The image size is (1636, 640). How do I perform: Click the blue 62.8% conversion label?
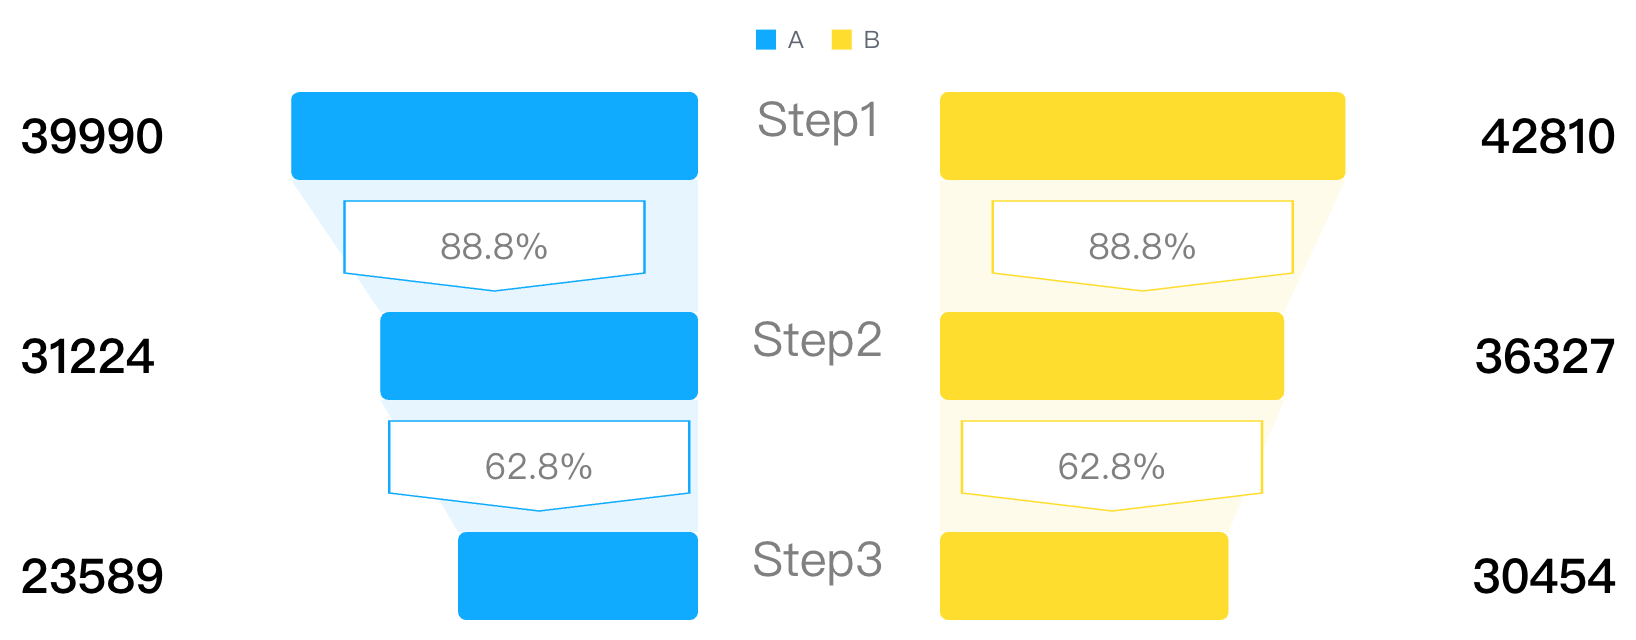coord(539,466)
